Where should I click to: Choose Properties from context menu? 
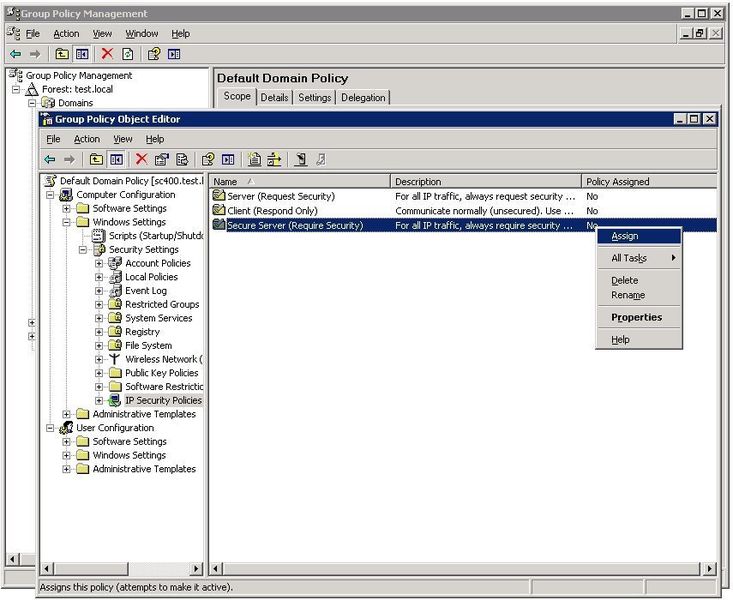coord(639,318)
